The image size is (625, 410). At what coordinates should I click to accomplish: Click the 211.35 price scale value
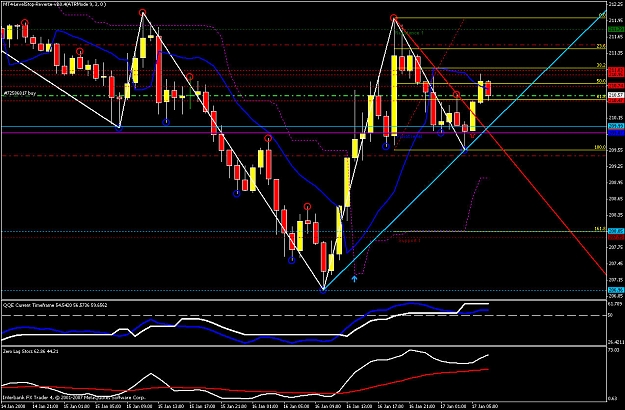[x=616, y=53]
